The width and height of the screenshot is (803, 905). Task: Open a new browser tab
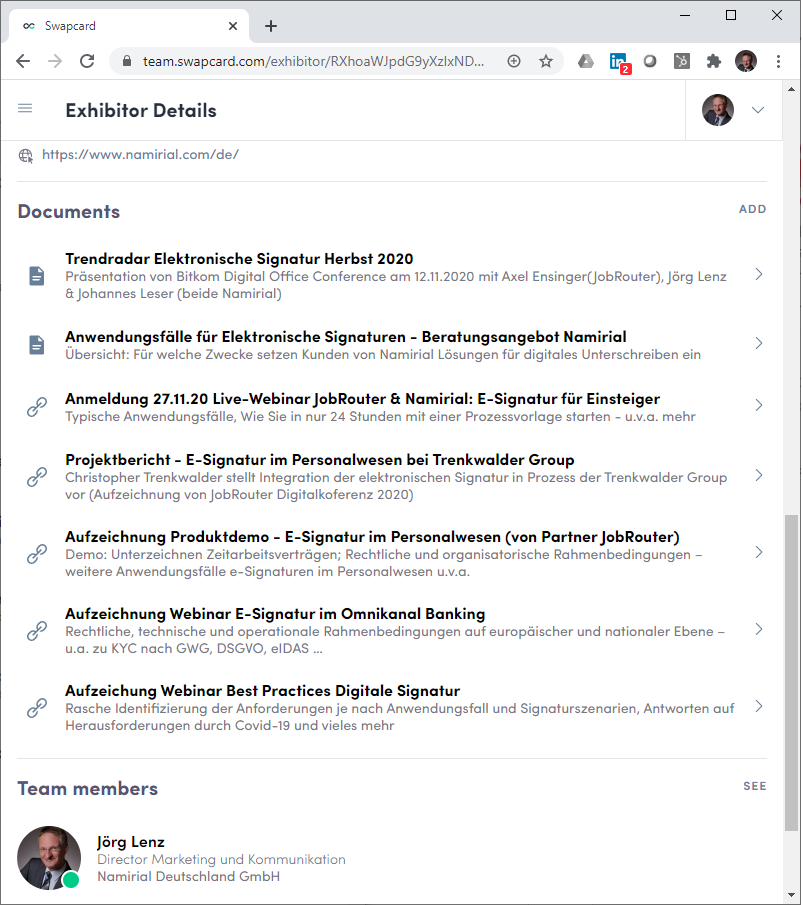pyautogui.click(x=271, y=26)
